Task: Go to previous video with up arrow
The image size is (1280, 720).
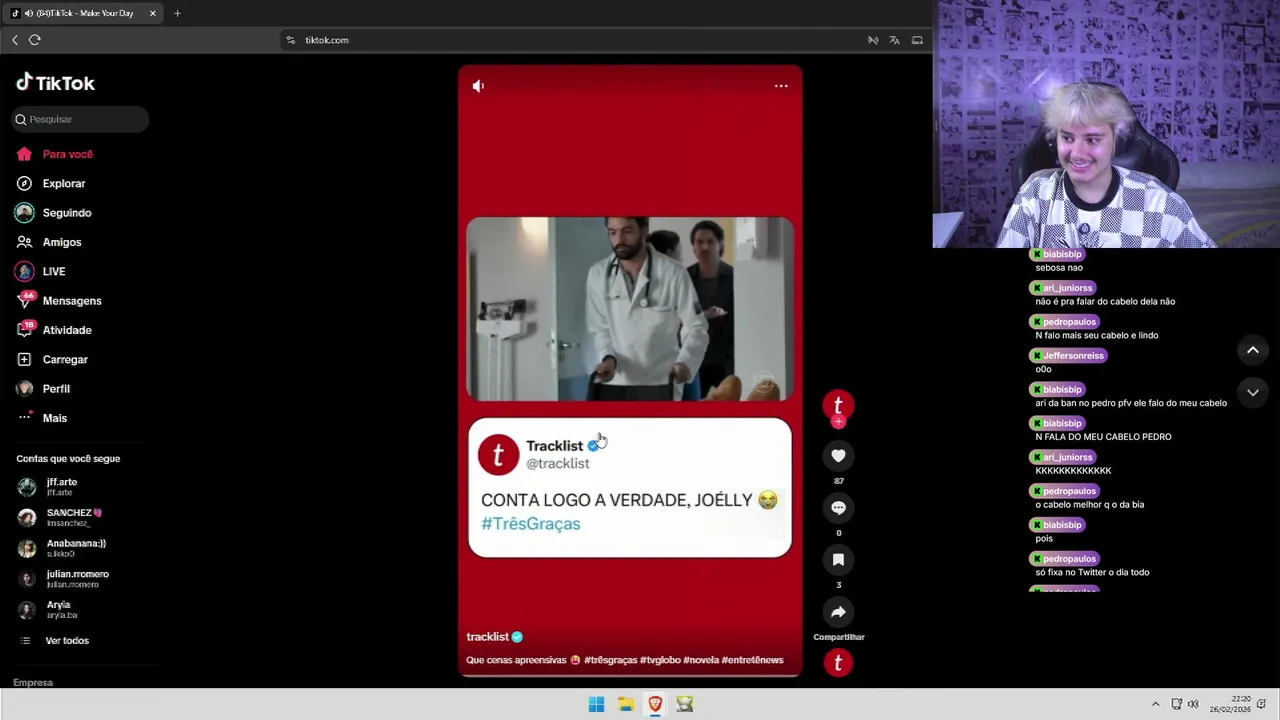Action: pos(1252,350)
